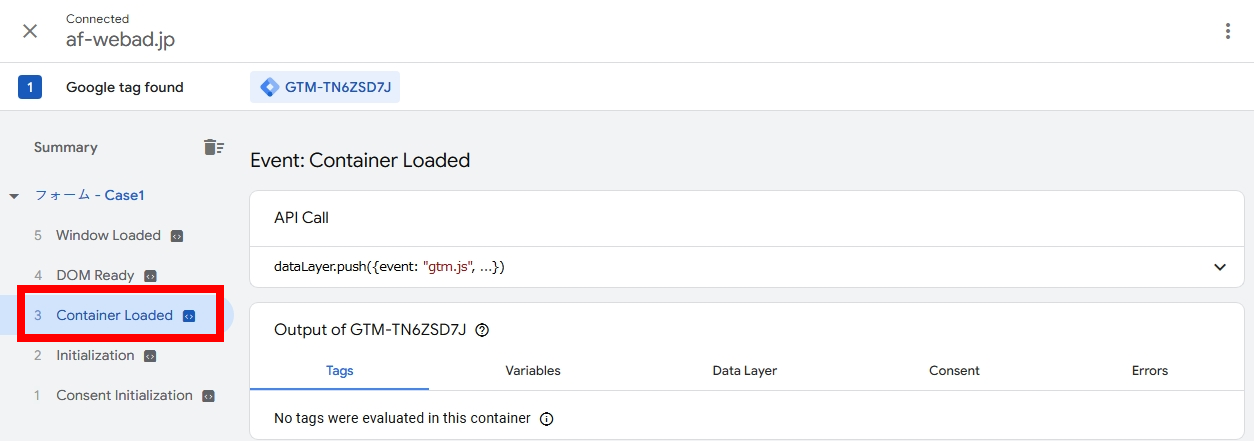1254x441 pixels.
Task: Open the three-dot more options menu
Action: click(1228, 31)
